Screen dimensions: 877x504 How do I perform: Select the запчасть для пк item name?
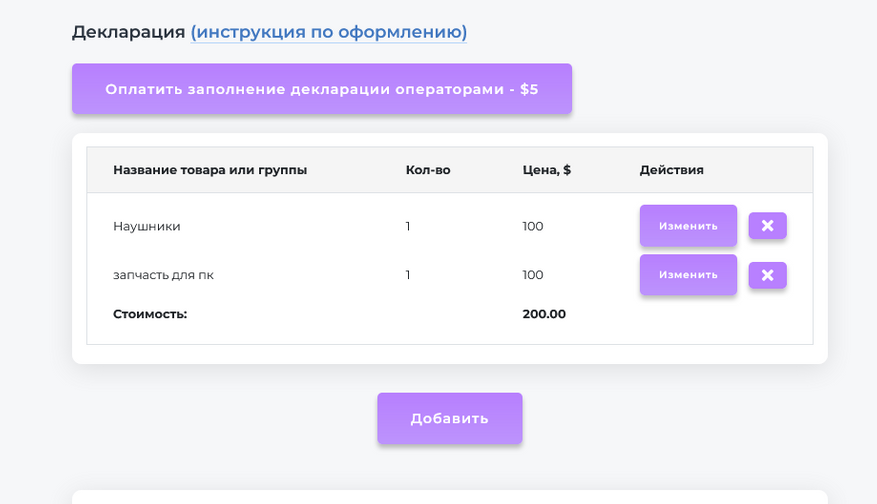point(163,275)
